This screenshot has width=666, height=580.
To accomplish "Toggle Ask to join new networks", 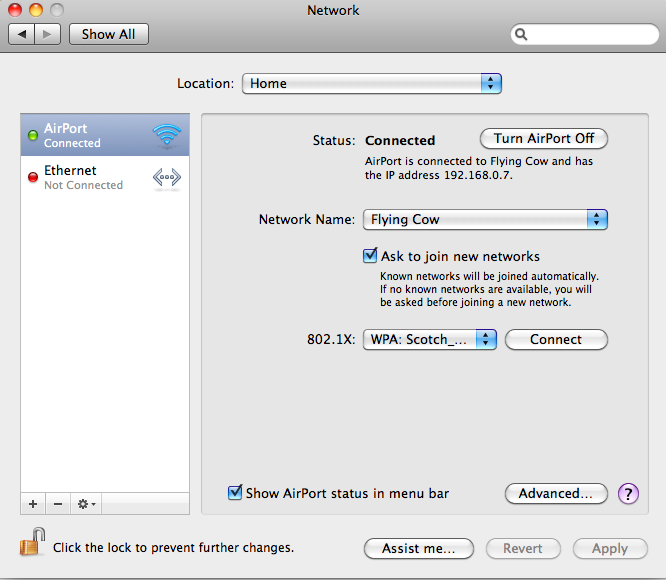I will tap(370, 256).
